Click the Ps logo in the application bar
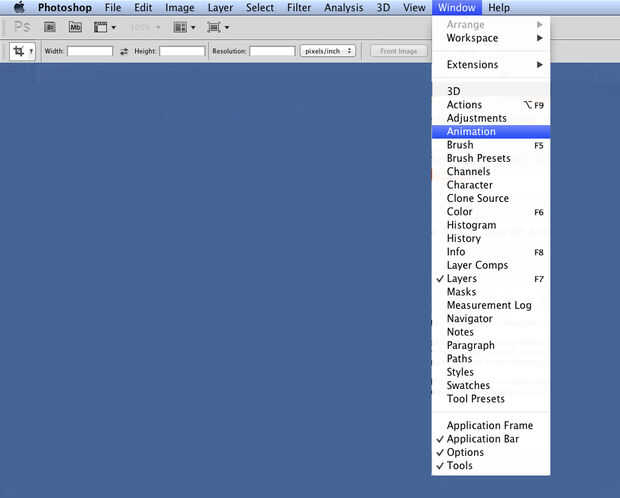620x498 pixels. click(x=22, y=27)
